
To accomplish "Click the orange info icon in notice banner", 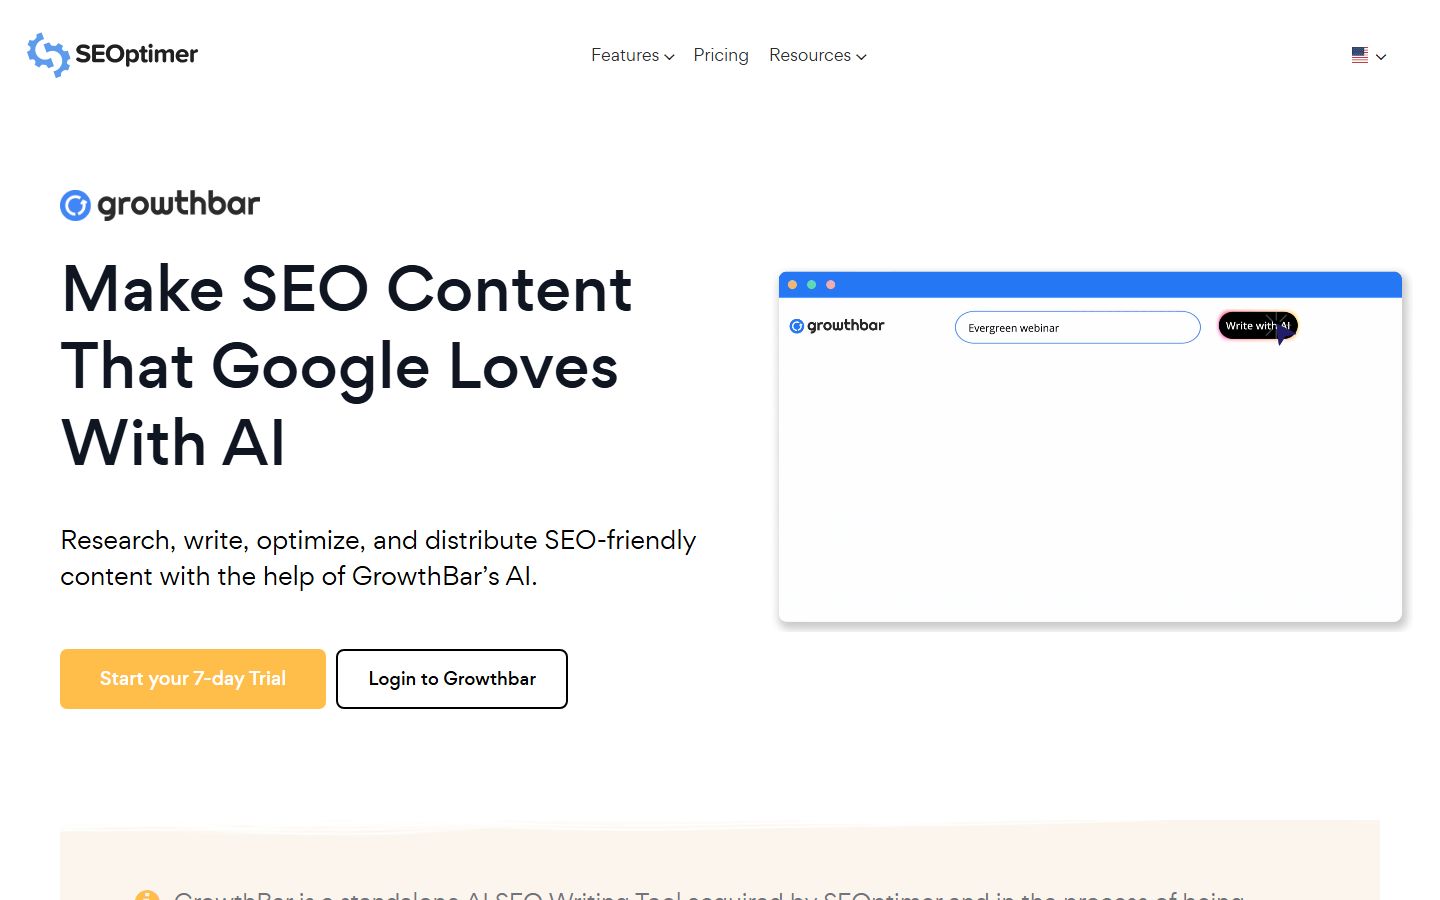I will [147, 895].
